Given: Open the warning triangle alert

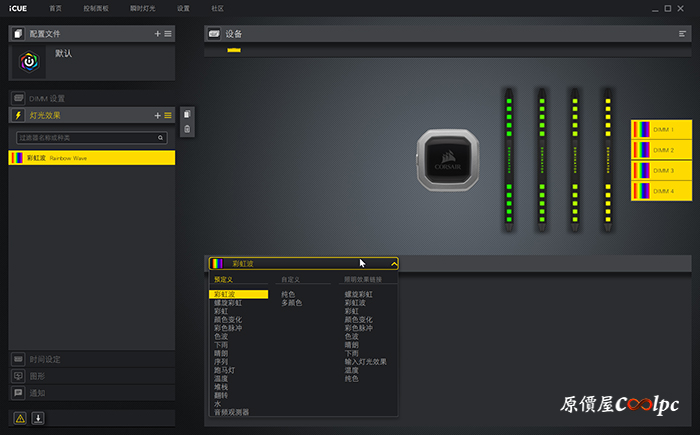Looking at the screenshot, I should coord(20,418).
